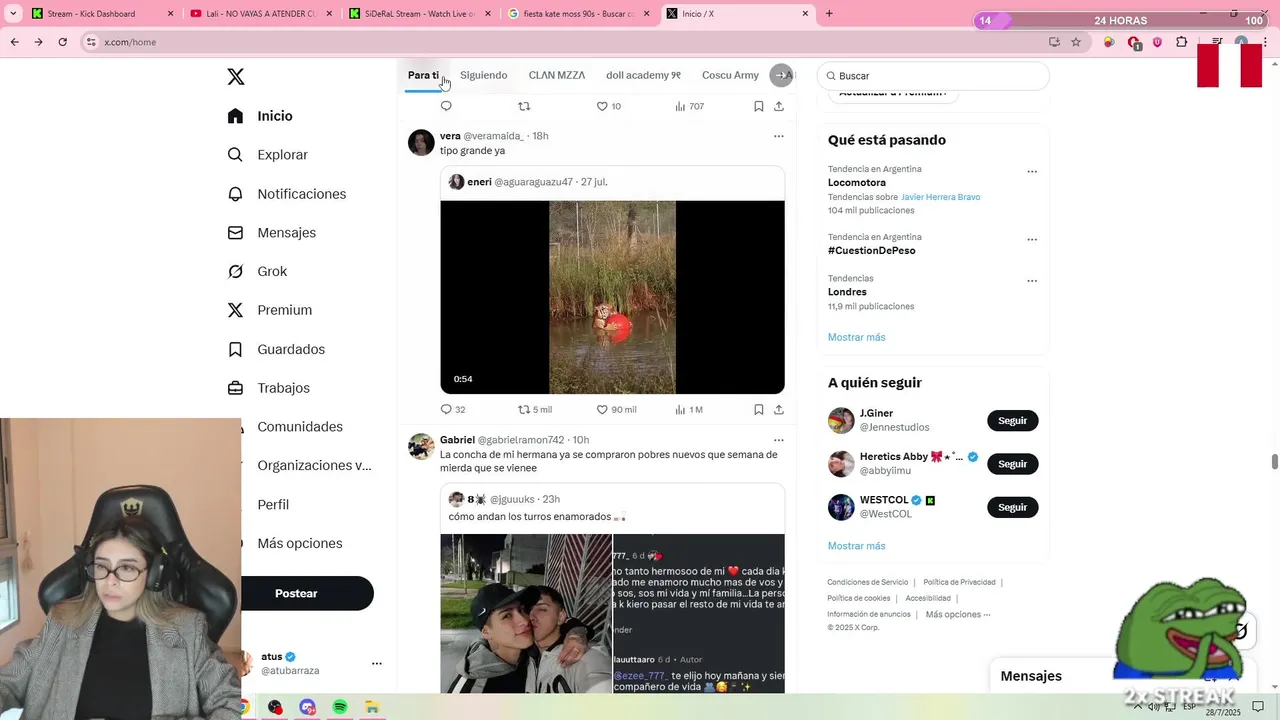The width and height of the screenshot is (1280, 720).
Task: Expand footer Más opciones link
Action: click(x=957, y=614)
